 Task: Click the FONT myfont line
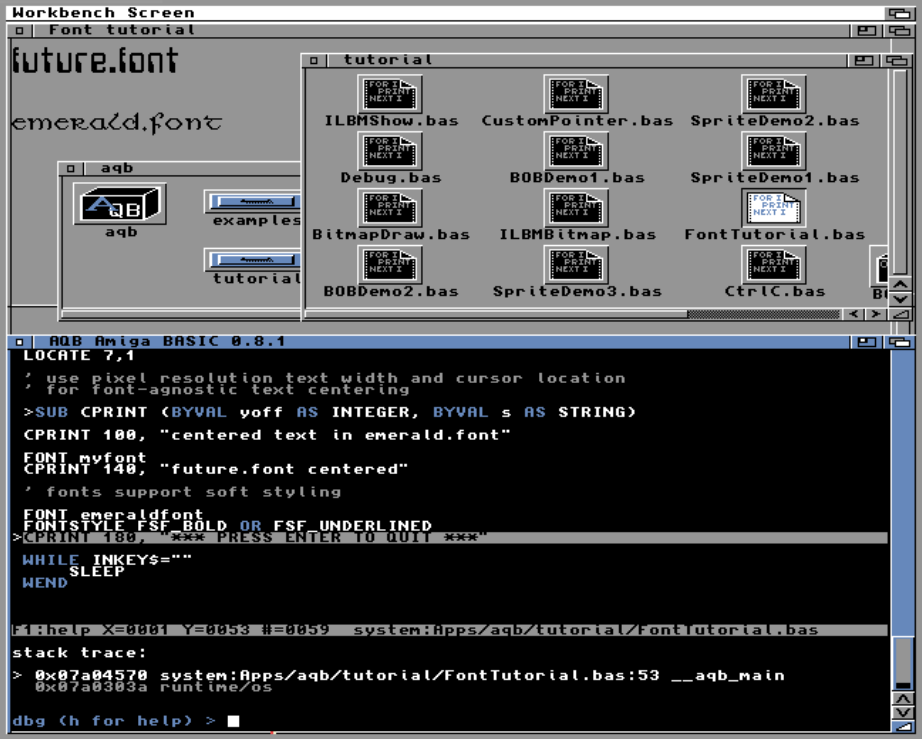pos(85,457)
